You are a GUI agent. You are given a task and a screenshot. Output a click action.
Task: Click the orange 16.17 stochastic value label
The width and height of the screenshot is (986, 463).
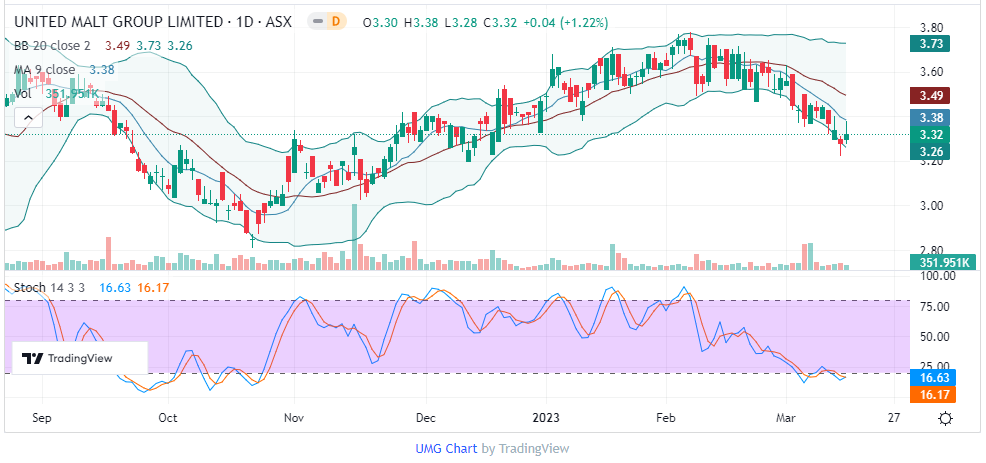(x=932, y=395)
